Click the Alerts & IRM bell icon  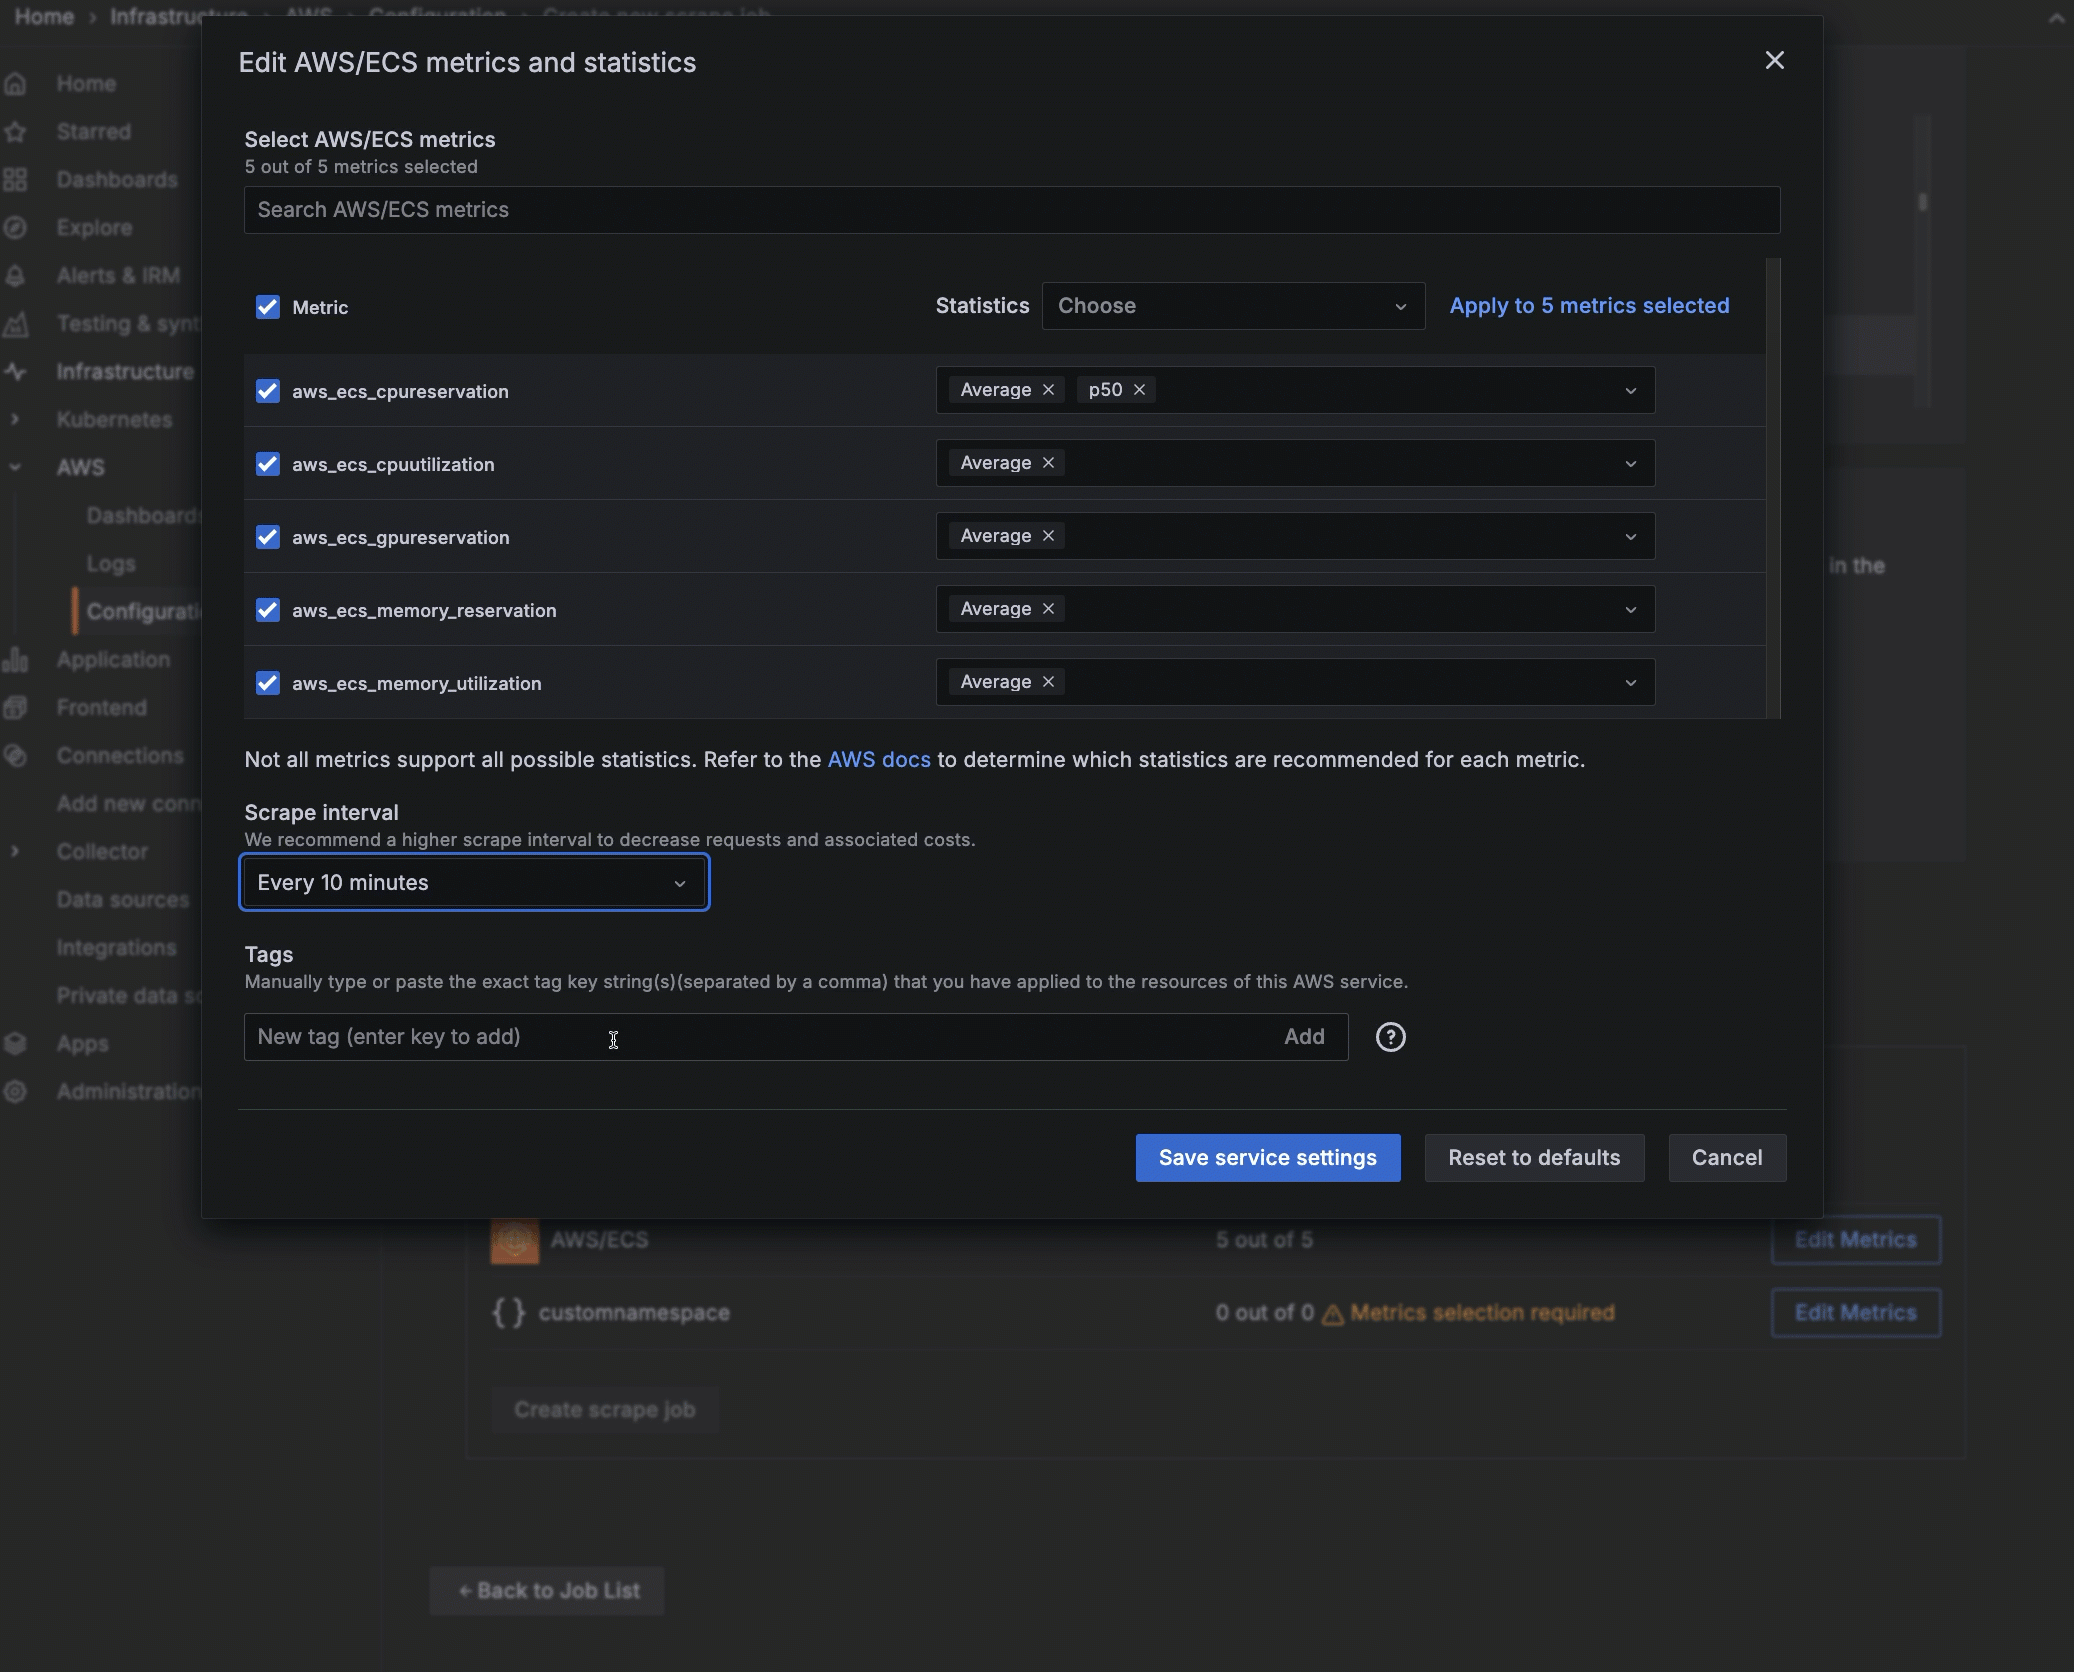[x=15, y=276]
